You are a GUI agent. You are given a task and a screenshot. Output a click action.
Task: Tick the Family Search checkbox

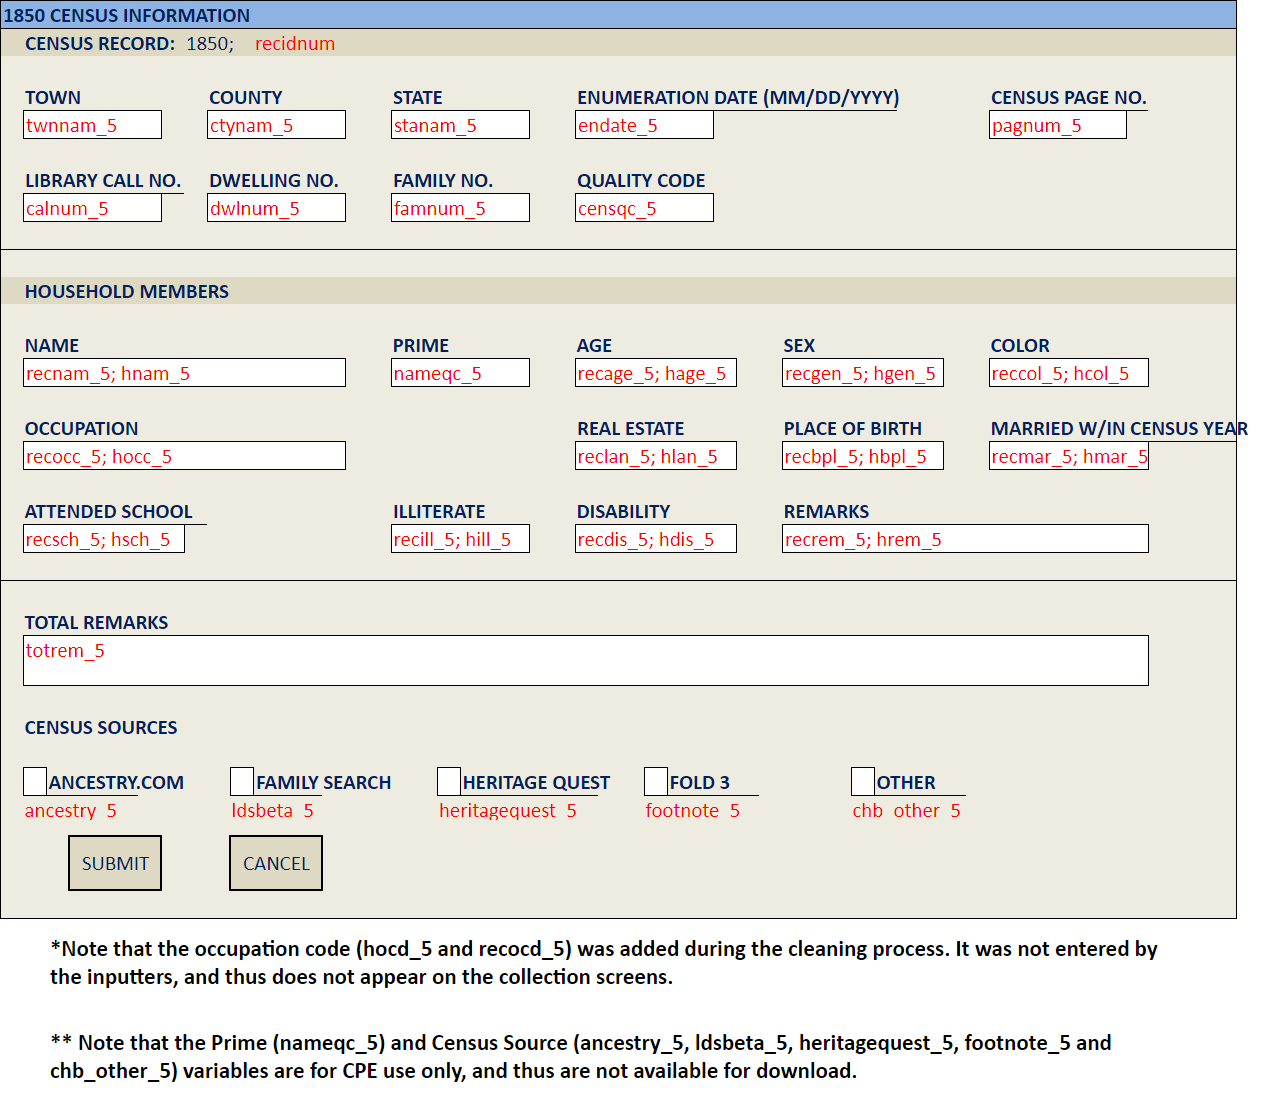(242, 781)
